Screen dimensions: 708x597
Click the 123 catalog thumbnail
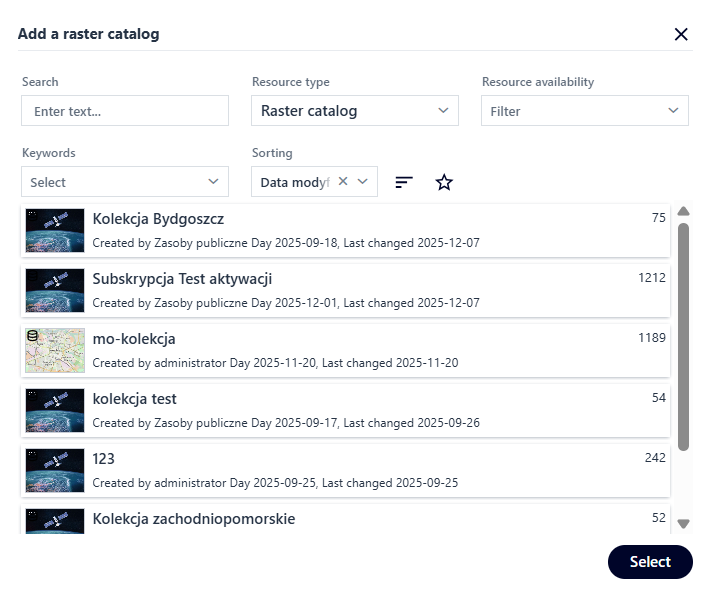point(55,470)
